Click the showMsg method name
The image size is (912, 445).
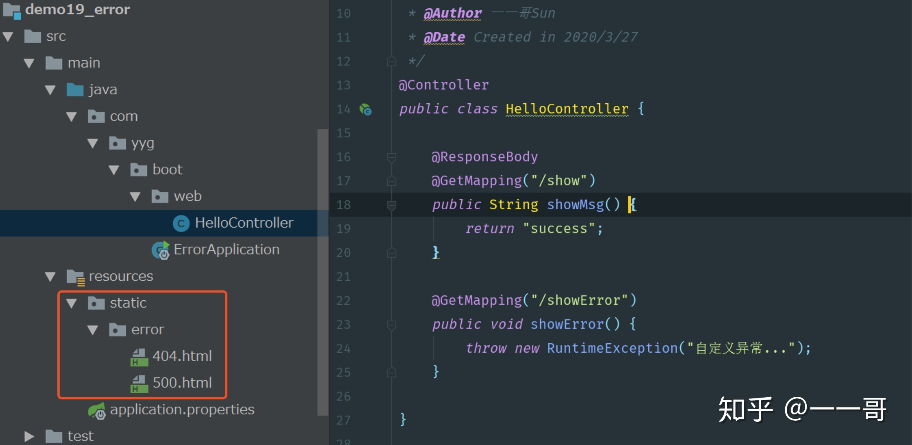(575, 205)
